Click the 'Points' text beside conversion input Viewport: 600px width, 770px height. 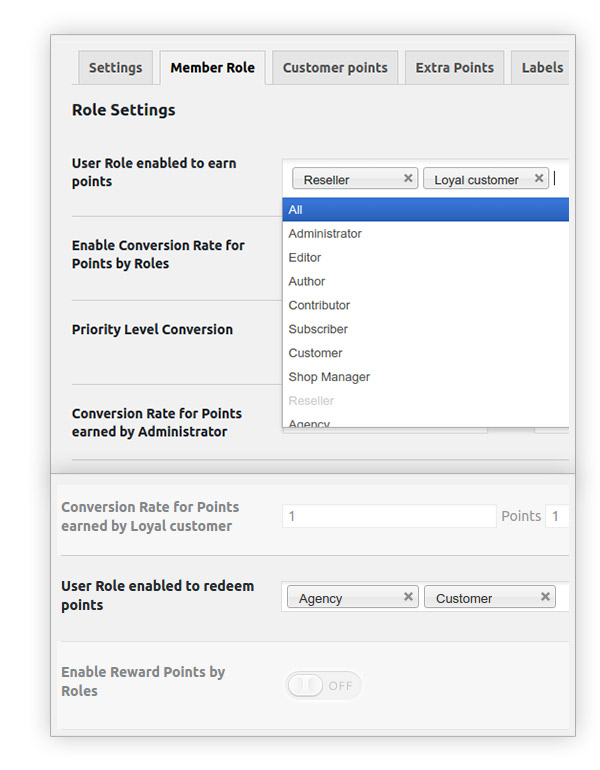(x=521, y=516)
